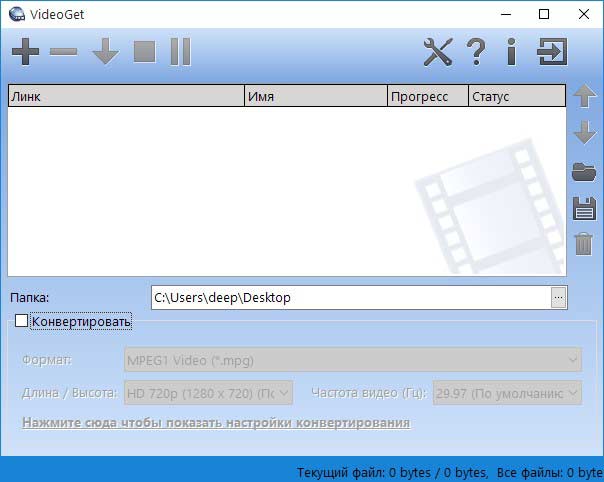Open the Формат dropdown
Screen dimensions: 604x482
tap(352, 360)
